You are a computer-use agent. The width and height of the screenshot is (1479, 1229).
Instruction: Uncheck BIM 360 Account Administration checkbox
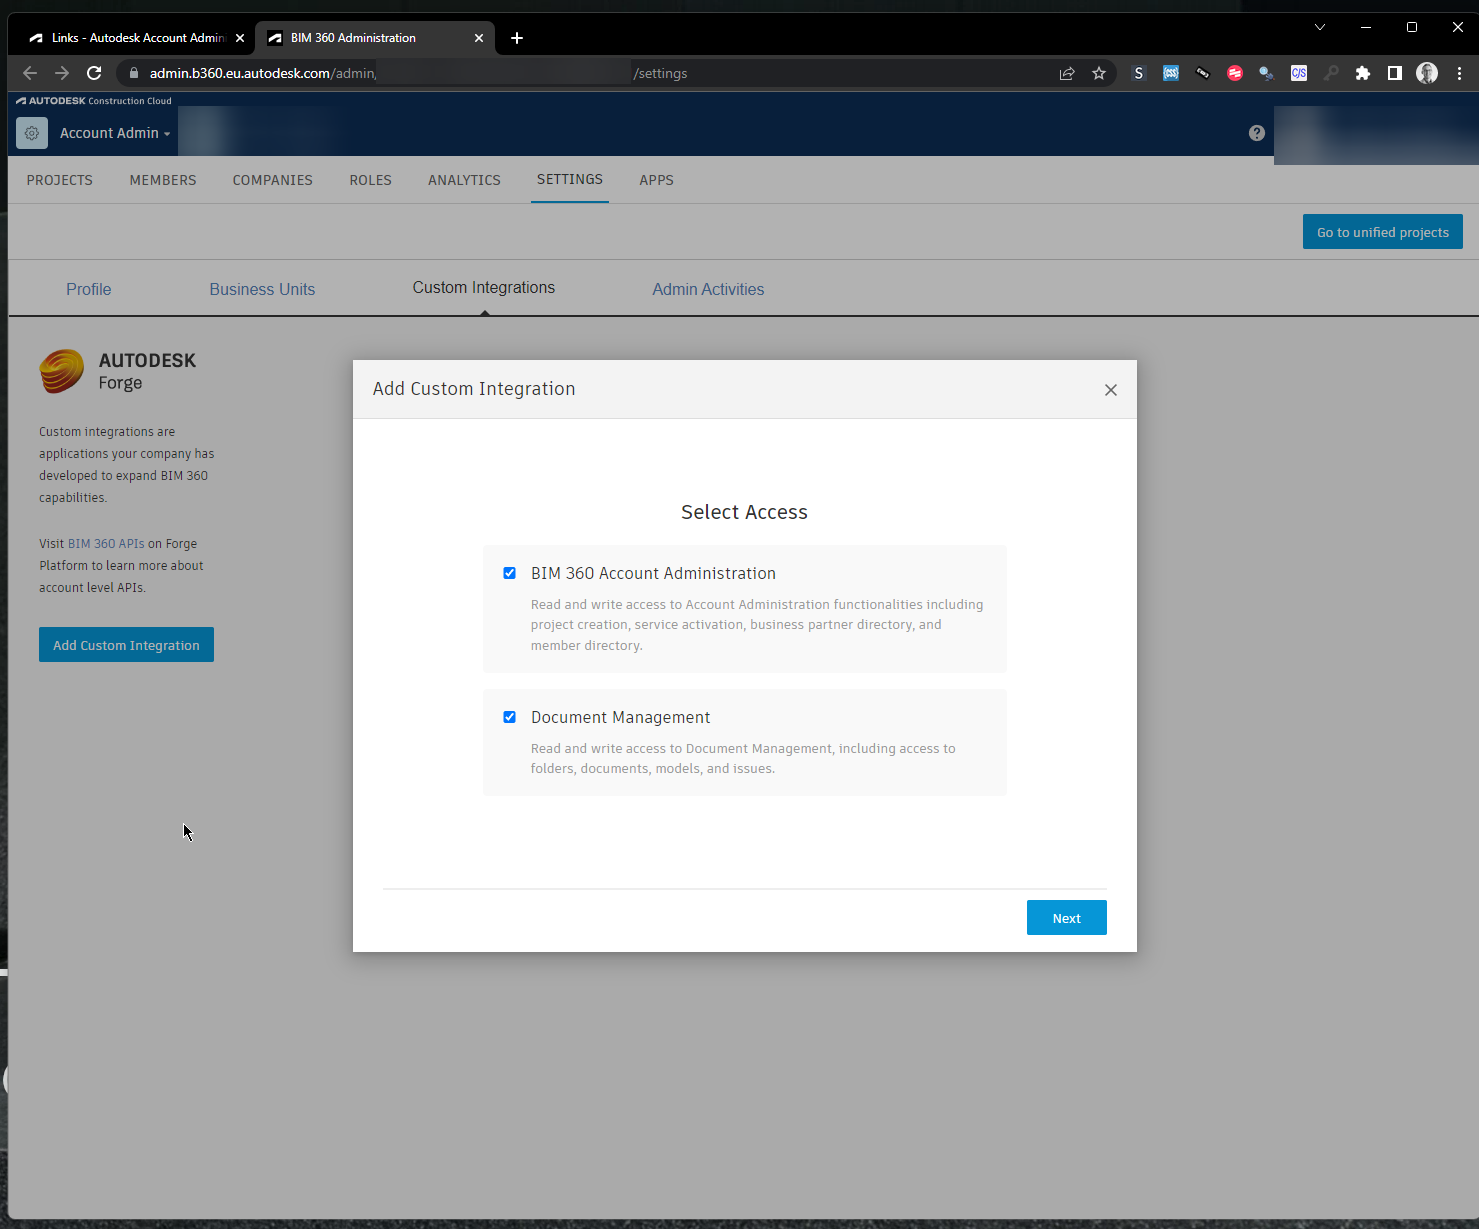tap(510, 573)
